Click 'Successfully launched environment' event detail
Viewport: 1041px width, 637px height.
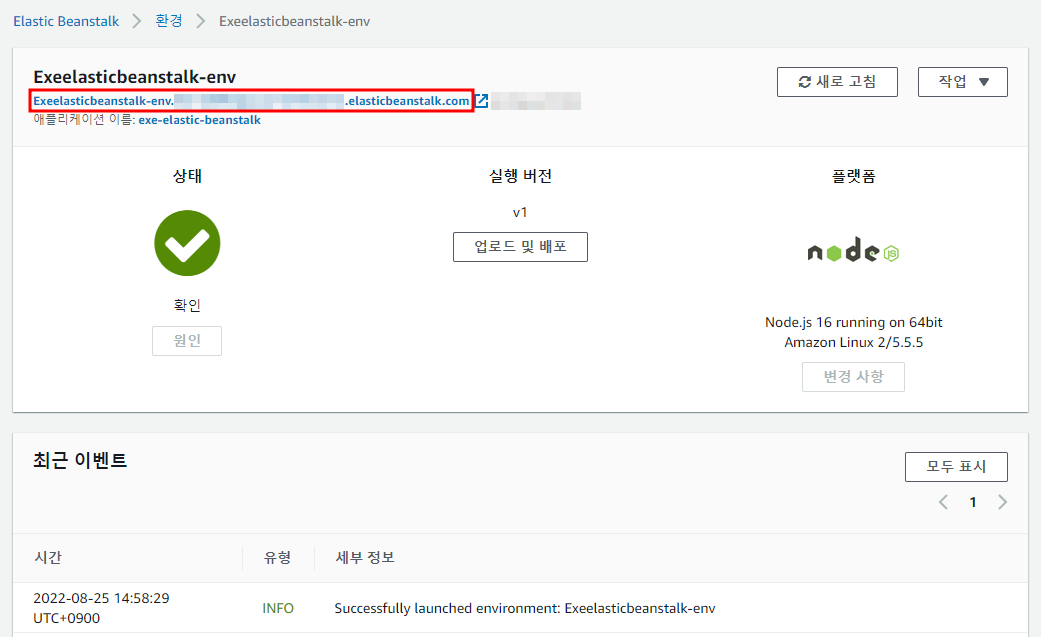tap(525, 608)
